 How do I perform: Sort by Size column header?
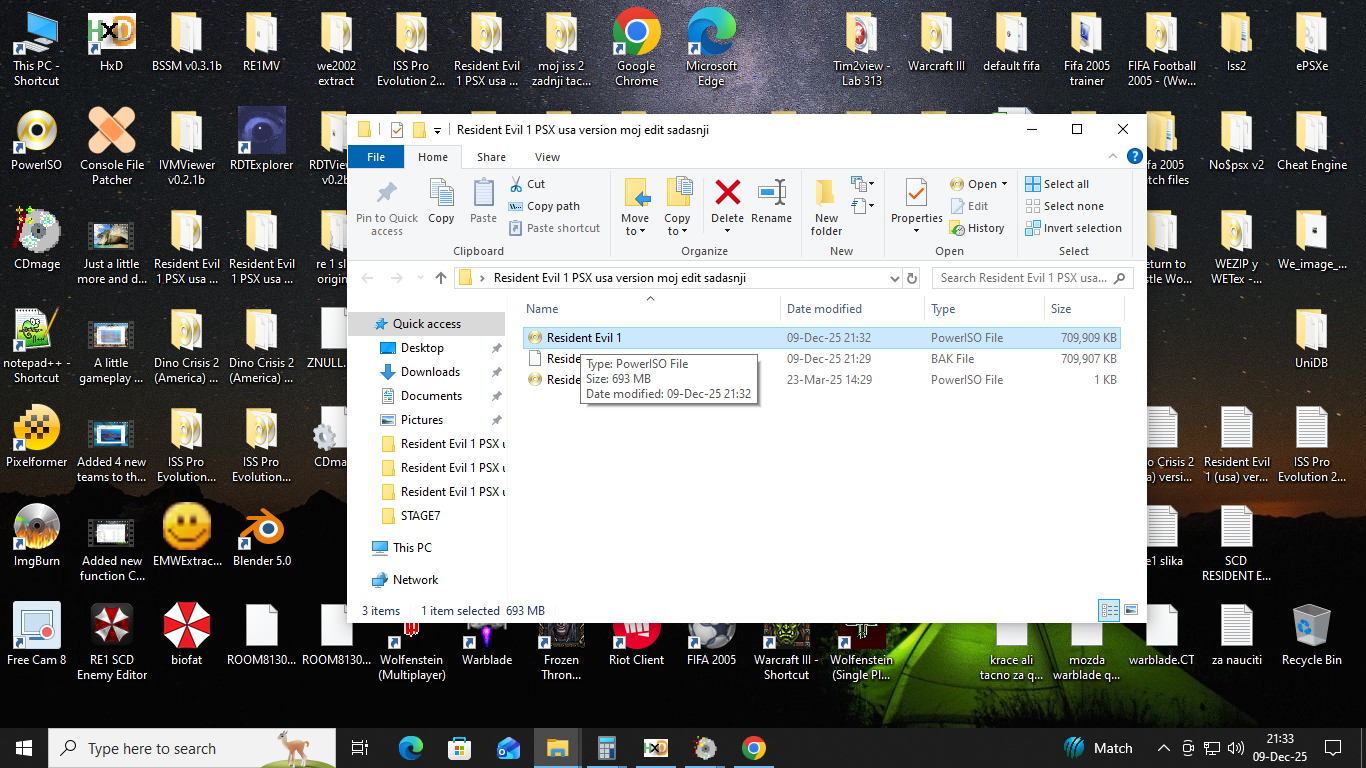[x=1085, y=309]
